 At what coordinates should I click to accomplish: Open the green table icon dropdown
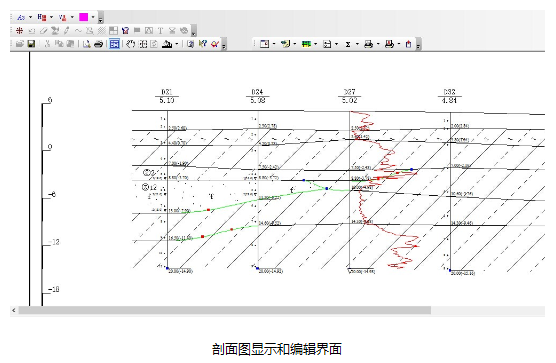[x=315, y=44]
